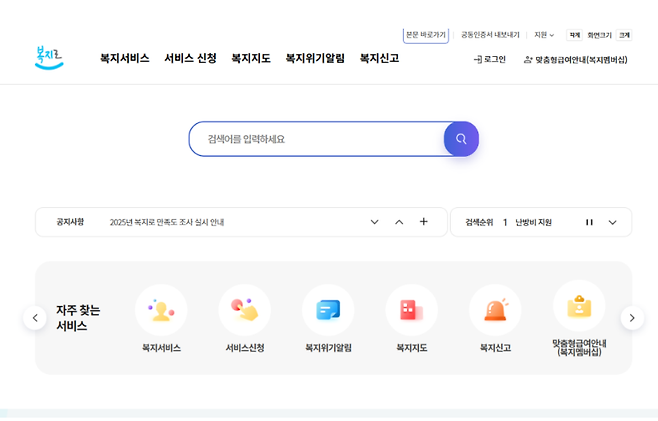Increase screen size with 크게 button
The image size is (658, 421).
624,35
